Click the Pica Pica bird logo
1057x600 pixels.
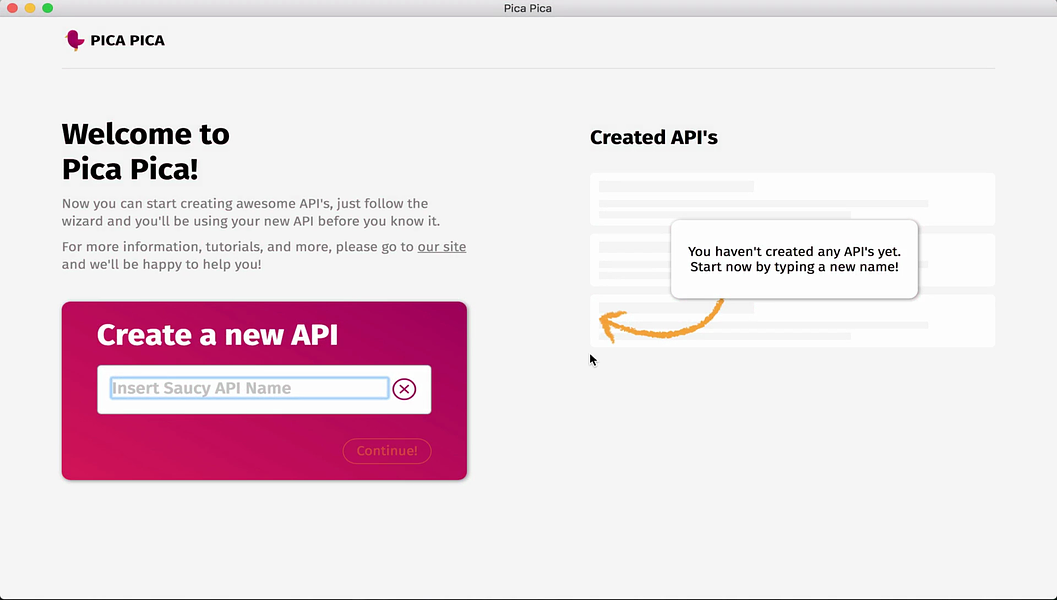(x=74, y=40)
